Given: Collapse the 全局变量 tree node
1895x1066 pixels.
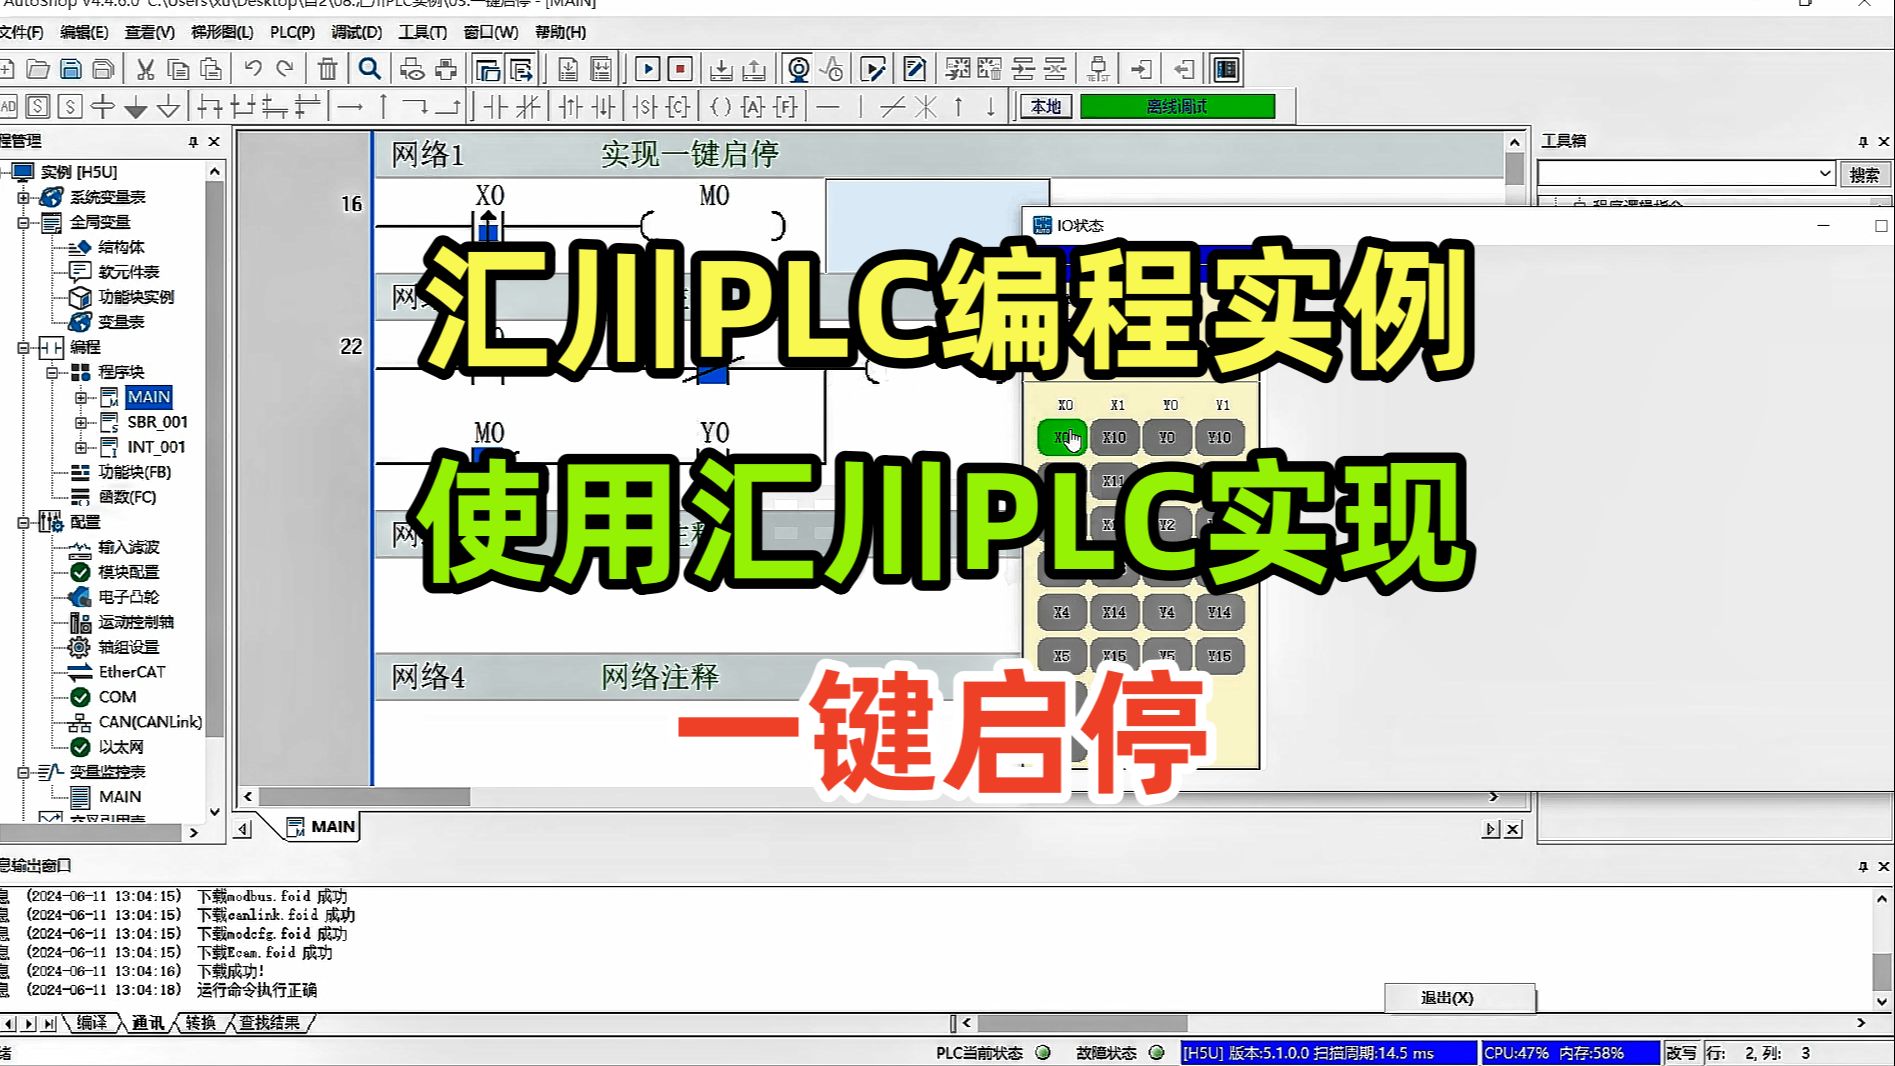Looking at the screenshot, I should click(x=23, y=223).
